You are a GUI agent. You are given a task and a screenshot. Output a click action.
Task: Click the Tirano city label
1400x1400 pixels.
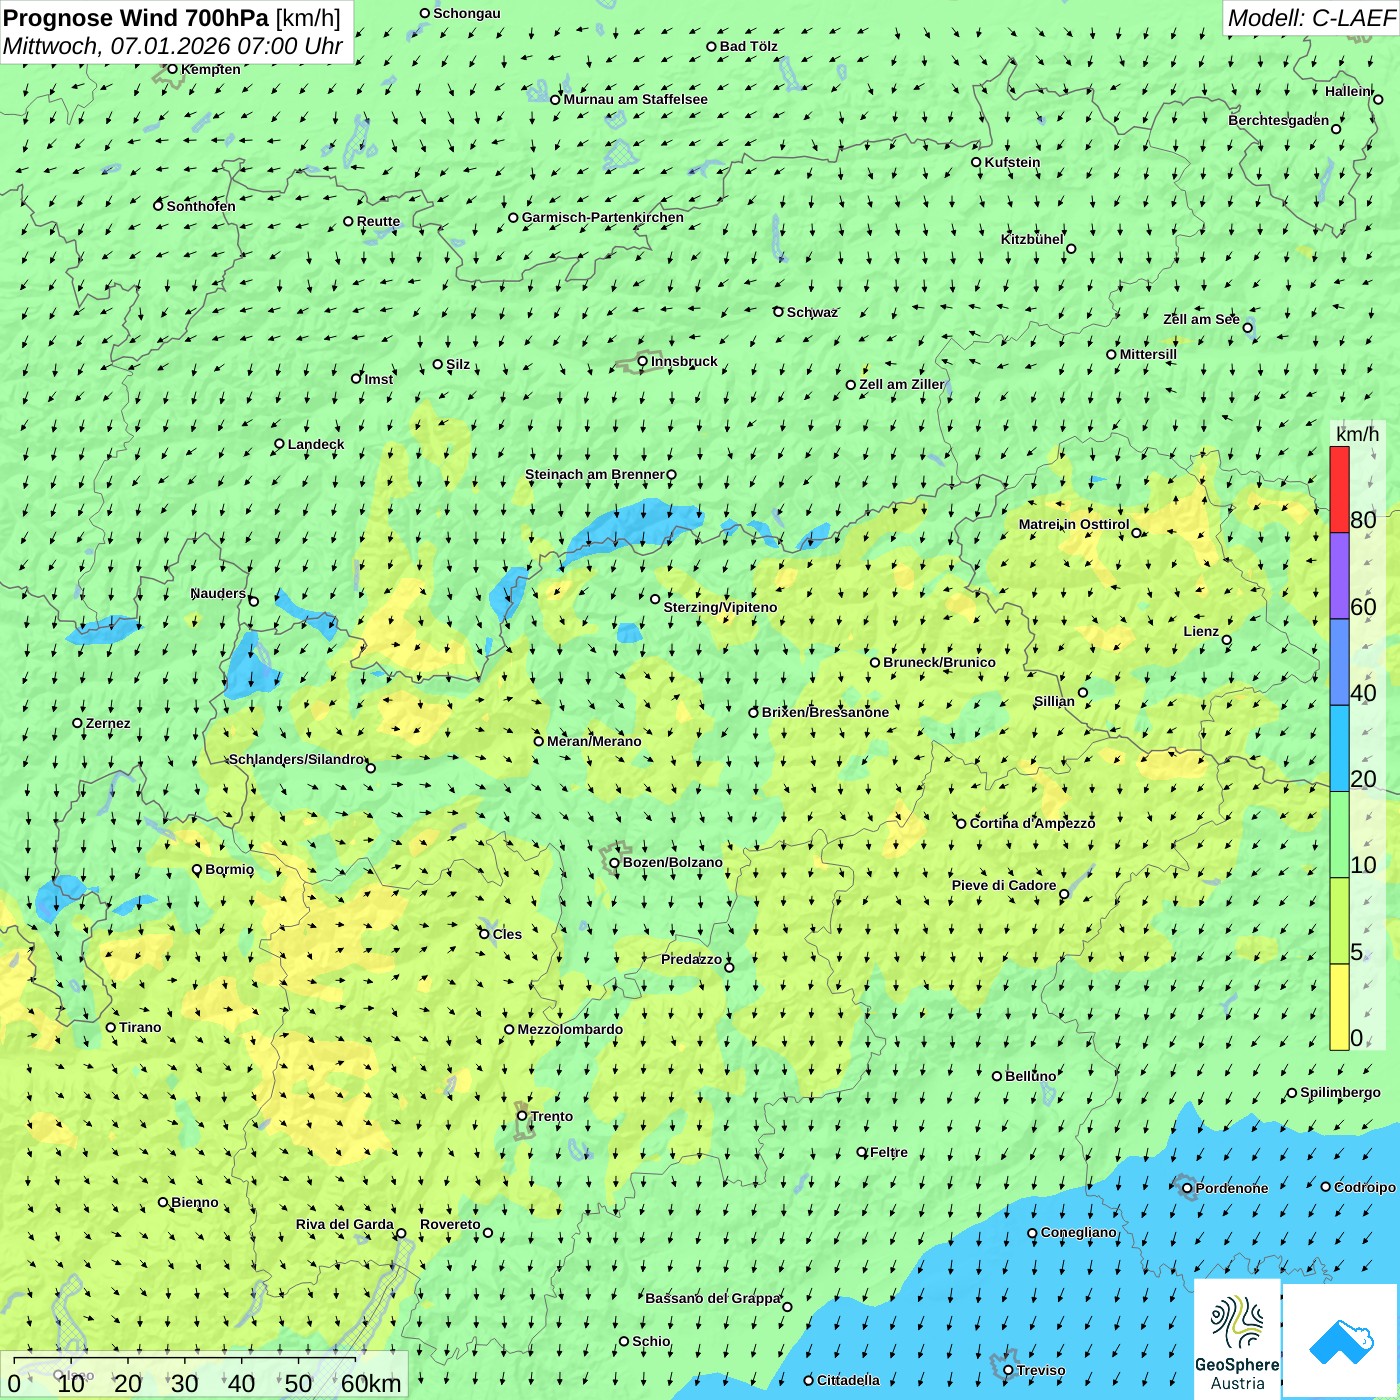tap(140, 1027)
